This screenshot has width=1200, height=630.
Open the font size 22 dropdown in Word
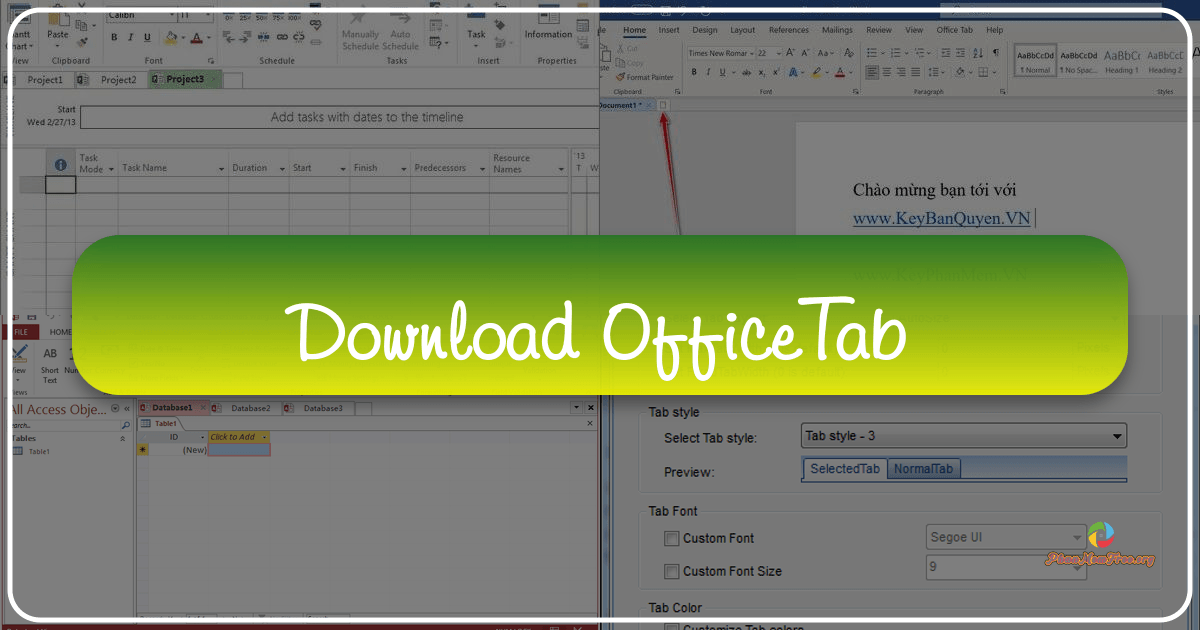[778, 53]
